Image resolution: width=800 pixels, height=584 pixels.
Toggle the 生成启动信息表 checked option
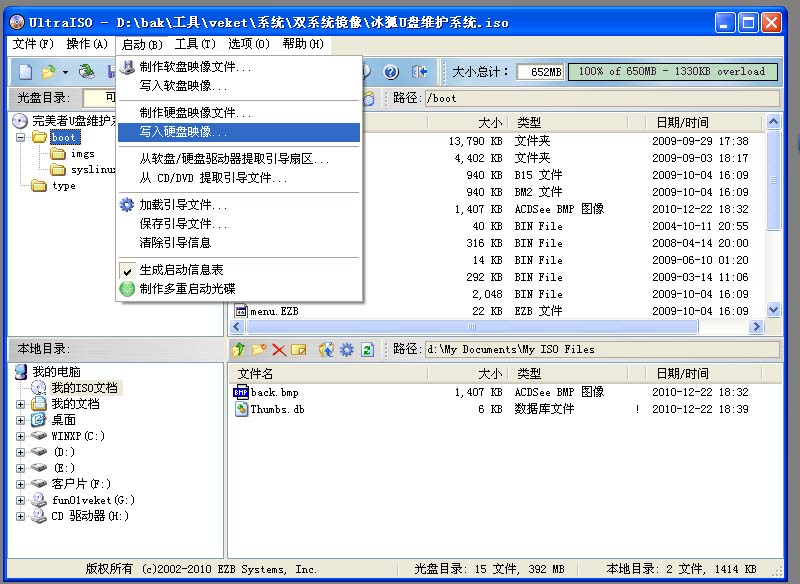click(x=239, y=270)
